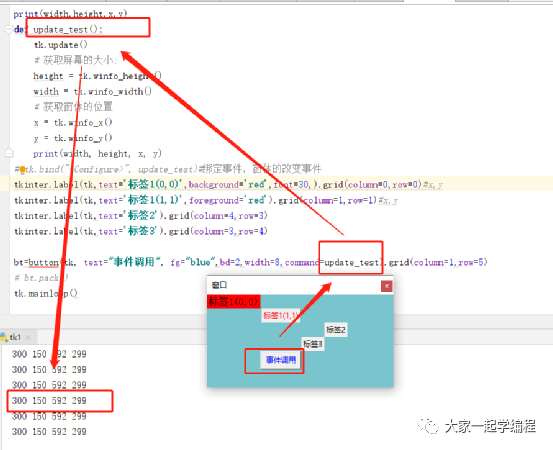Click the fold end marker beside print line
Image resolution: width=553 pixels, height=450 pixels.
point(9,153)
